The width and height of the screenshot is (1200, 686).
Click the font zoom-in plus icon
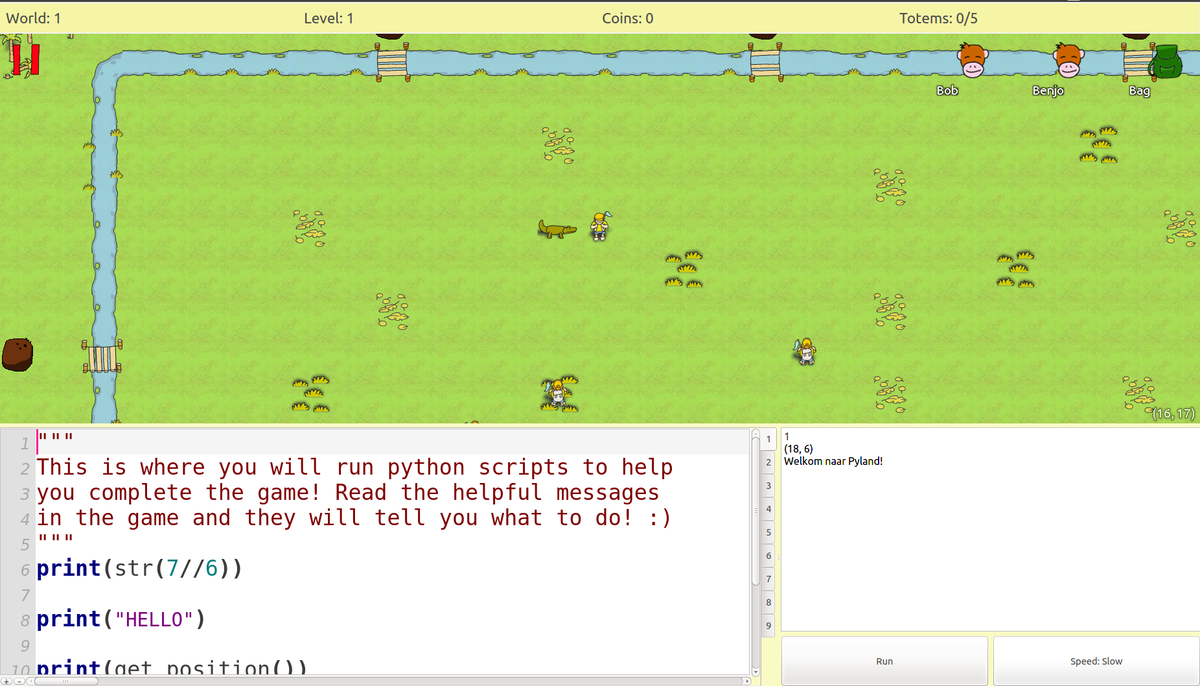click(7, 680)
